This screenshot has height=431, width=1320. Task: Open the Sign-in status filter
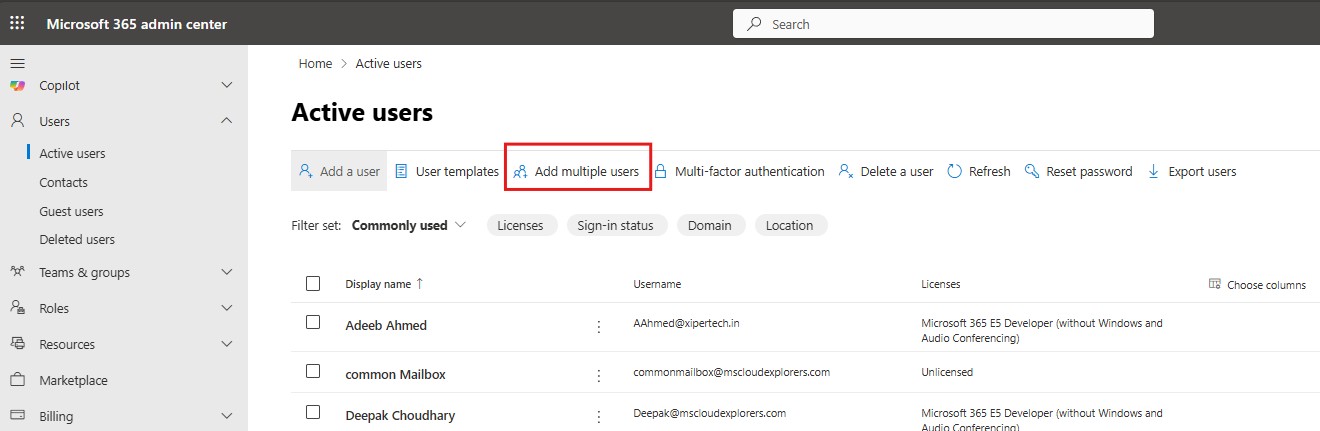[x=615, y=225]
